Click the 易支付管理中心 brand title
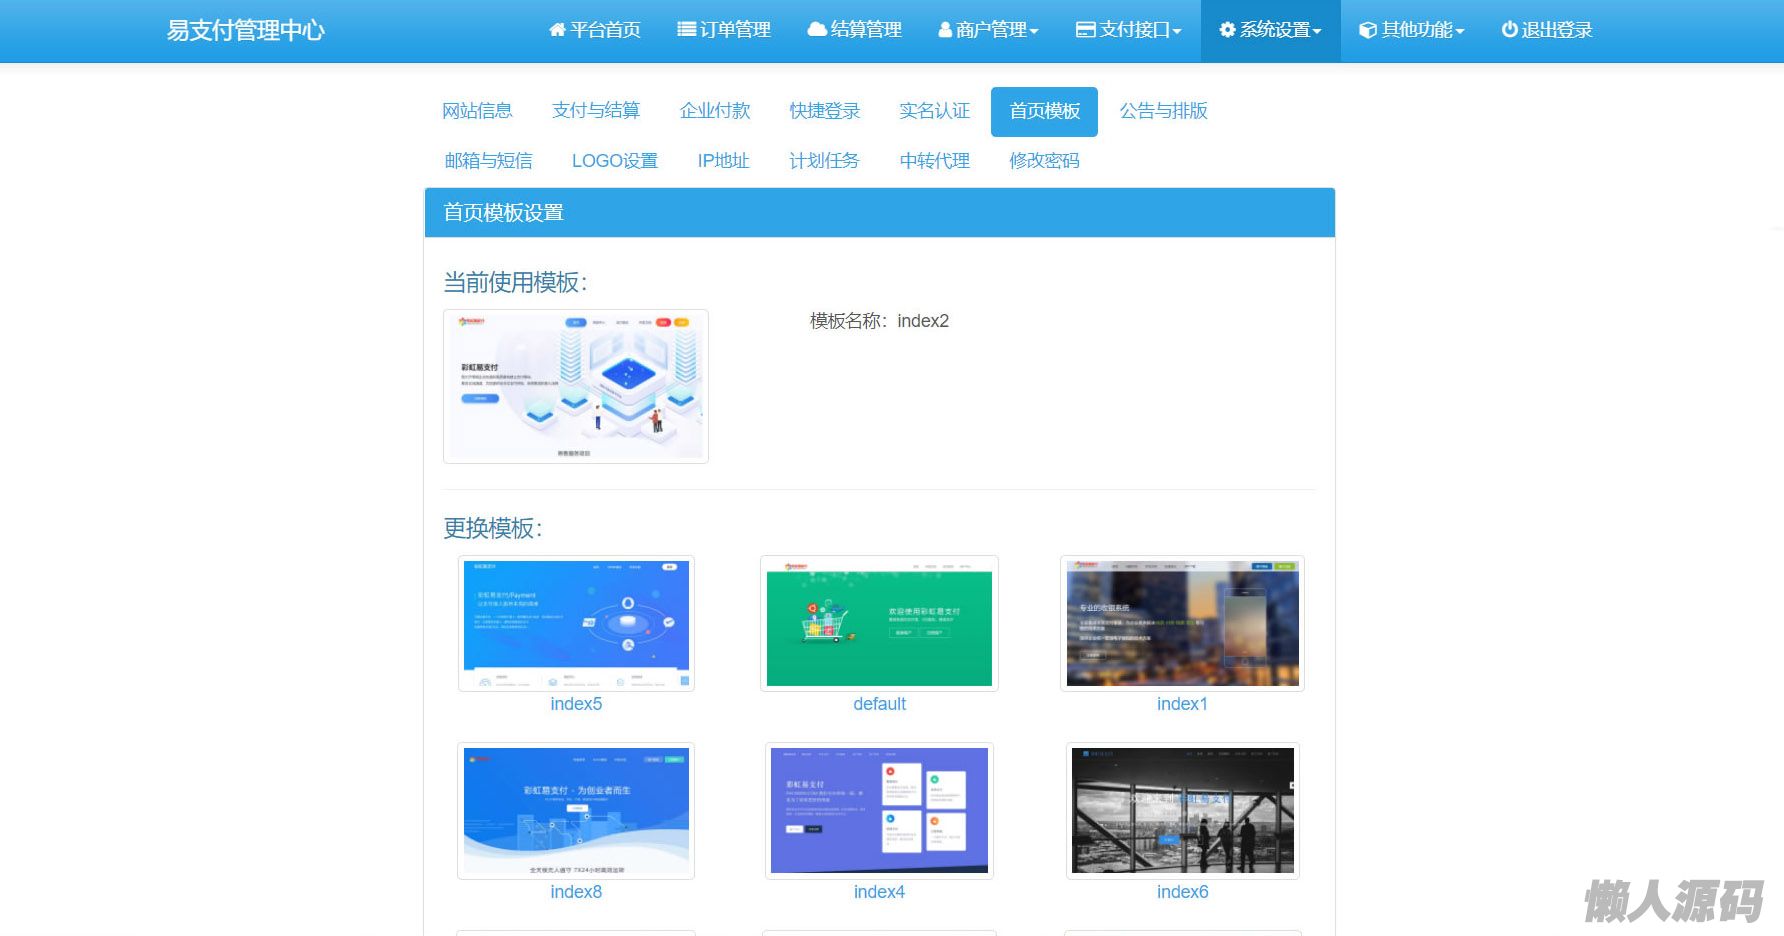This screenshot has width=1784, height=936. point(246,30)
